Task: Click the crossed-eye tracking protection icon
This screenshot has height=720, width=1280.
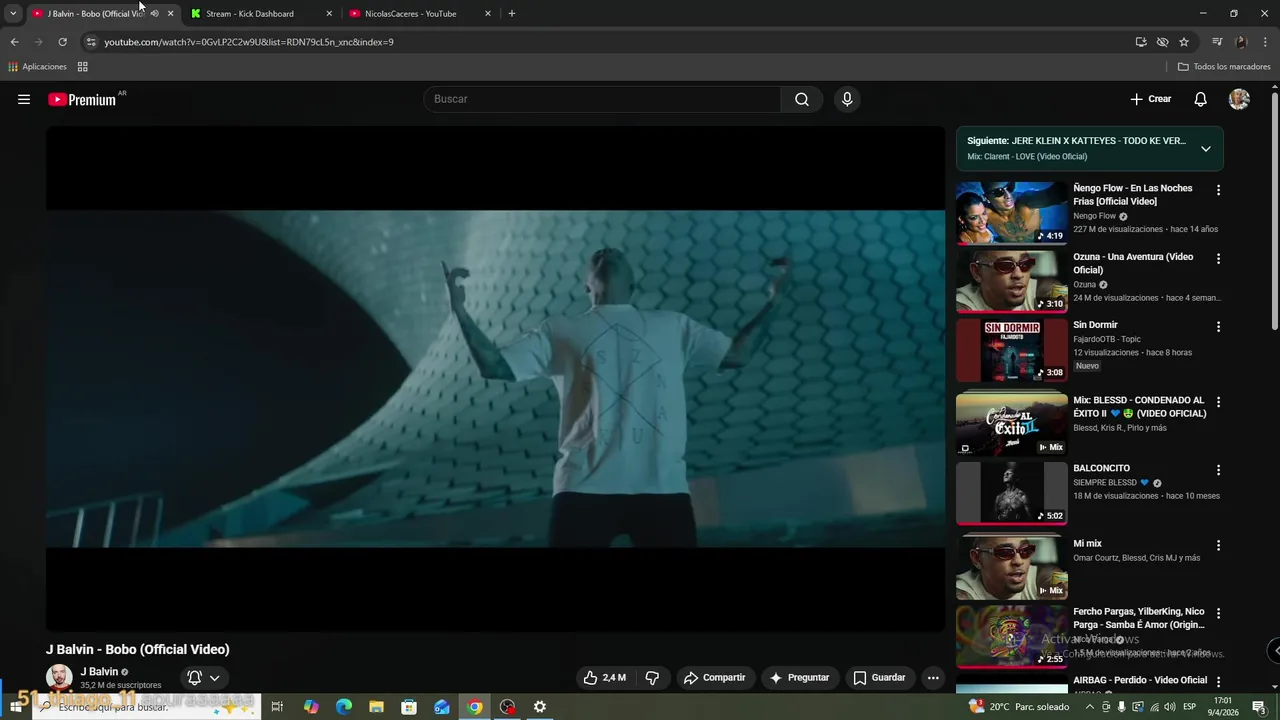Action: coord(1162,42)
